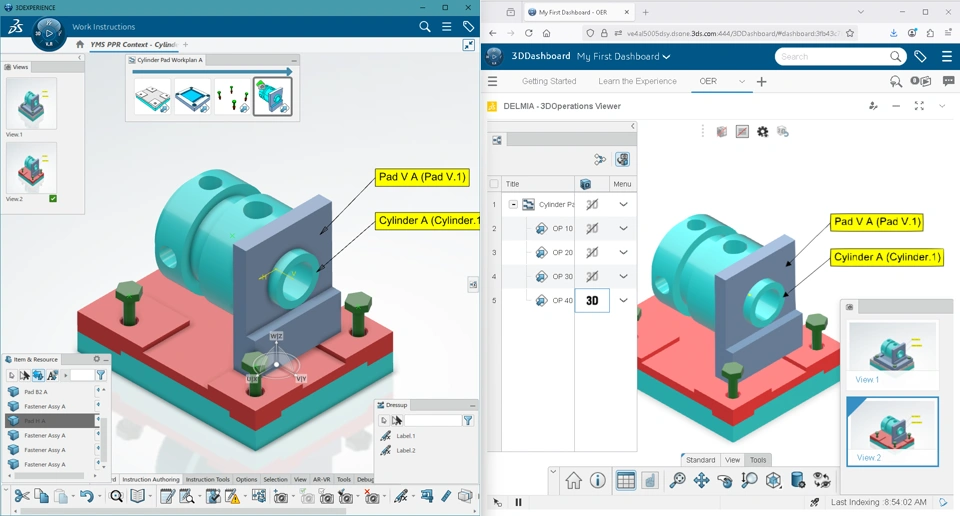Image resolution: width=960 pixels, height=516 pixels.
Task: Open the 3D compass play button
Action: tap(49, 33)
